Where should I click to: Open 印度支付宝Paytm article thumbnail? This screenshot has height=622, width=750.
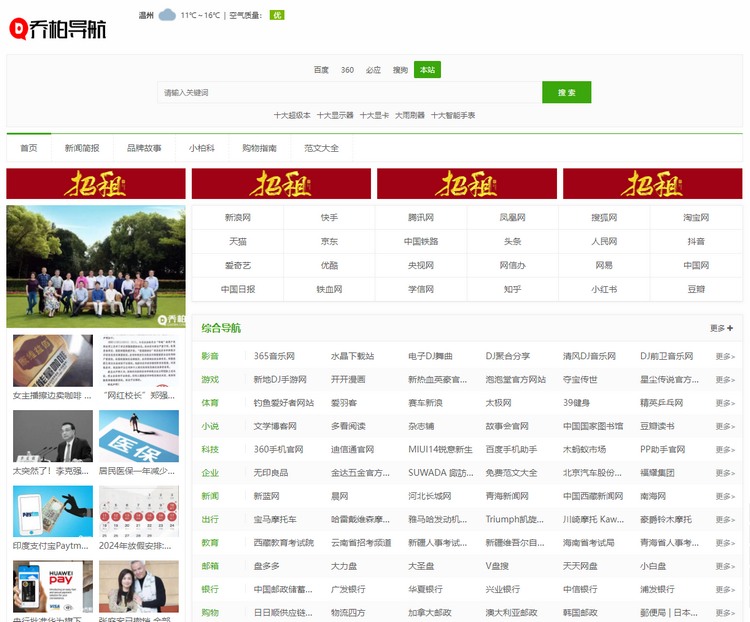pos(53,511)
